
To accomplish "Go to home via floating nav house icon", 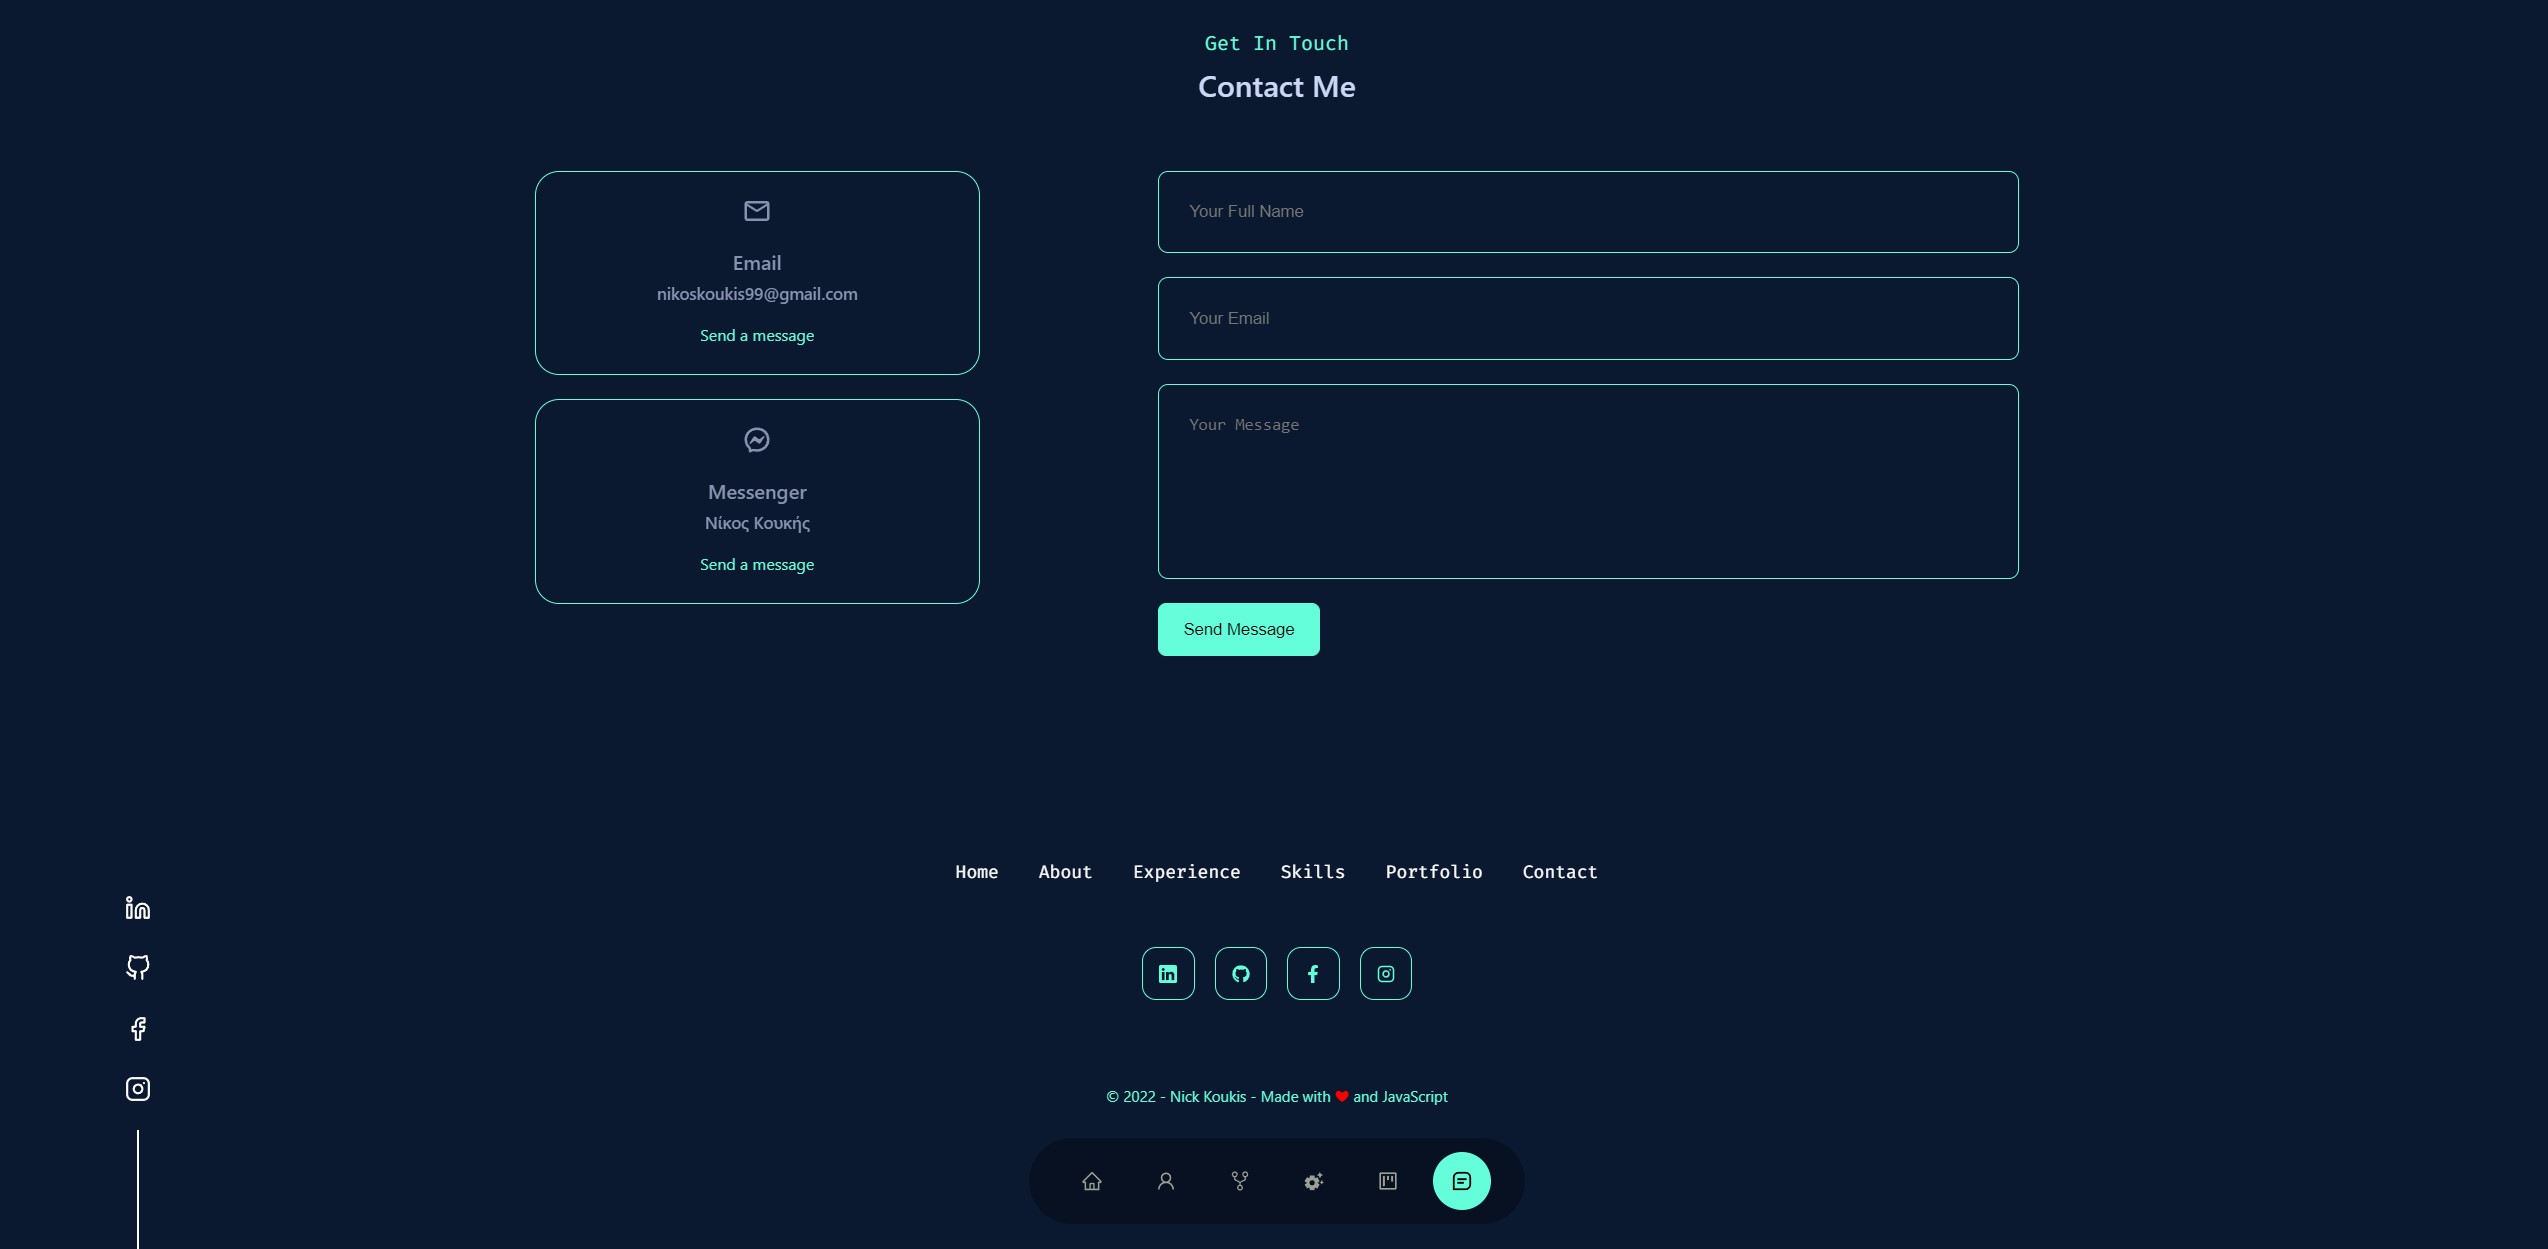I will (1092, 1181).
